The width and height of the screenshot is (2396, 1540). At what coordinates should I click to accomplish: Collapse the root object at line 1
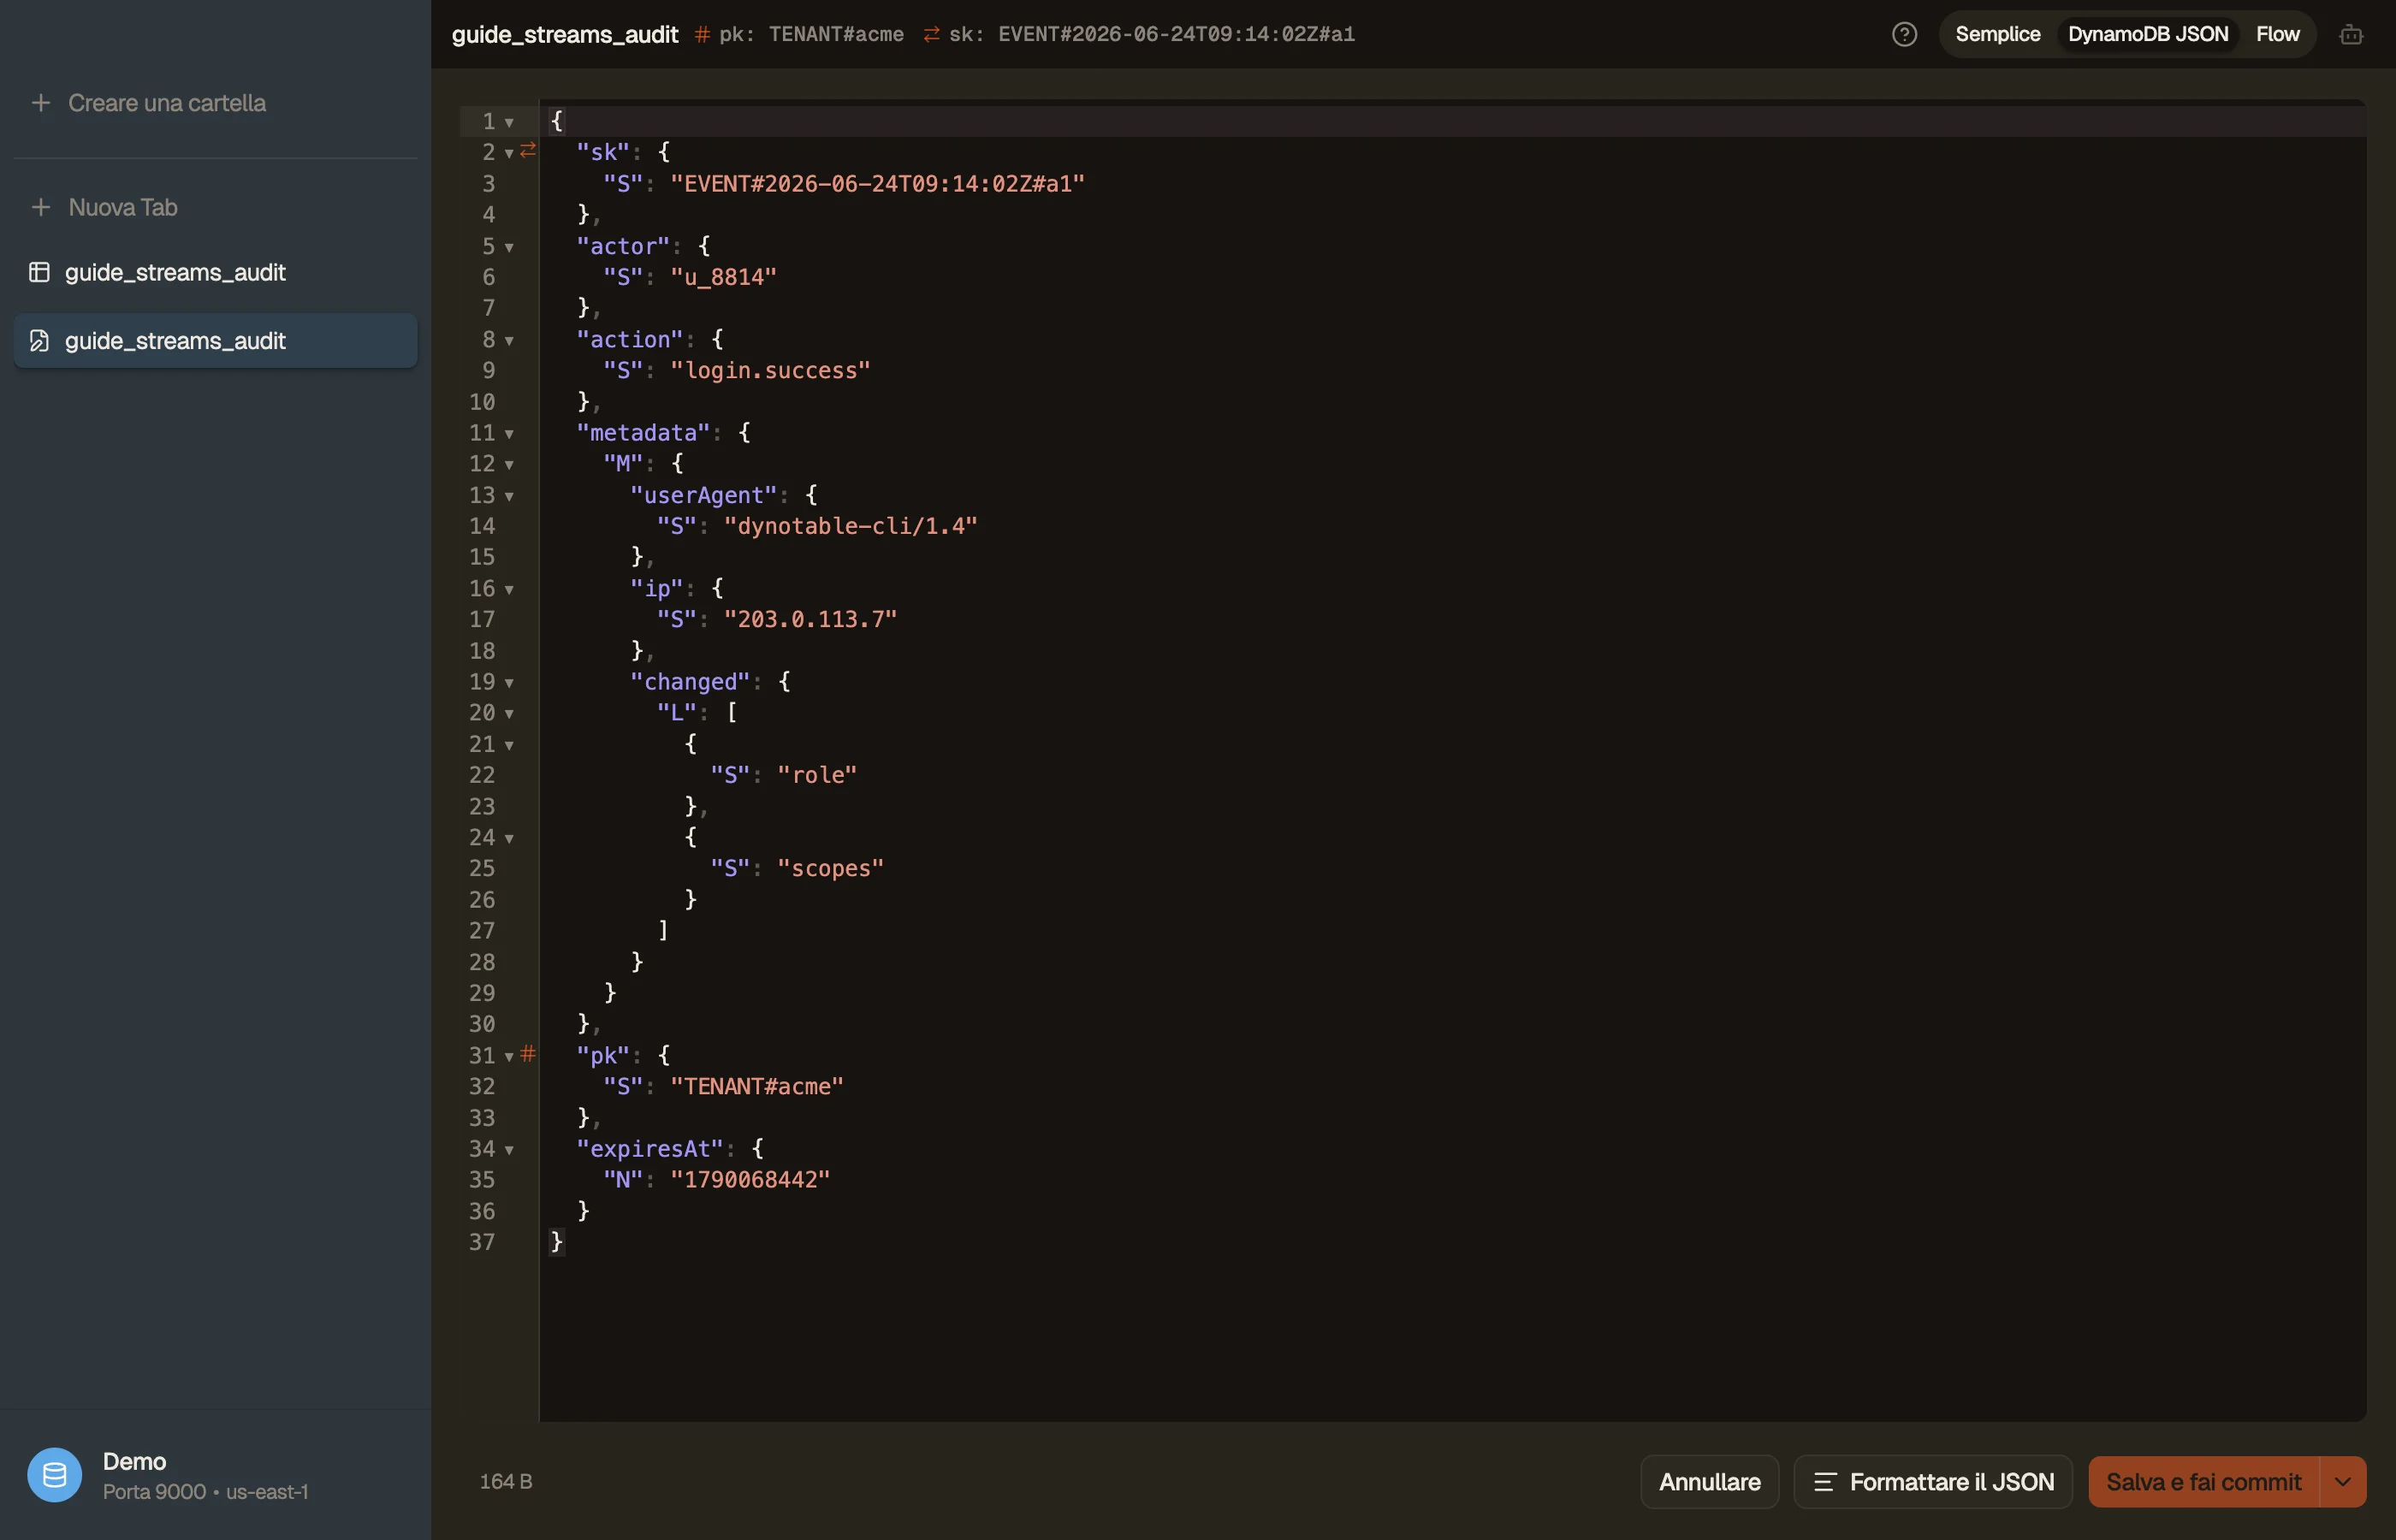tap(509, 122)
